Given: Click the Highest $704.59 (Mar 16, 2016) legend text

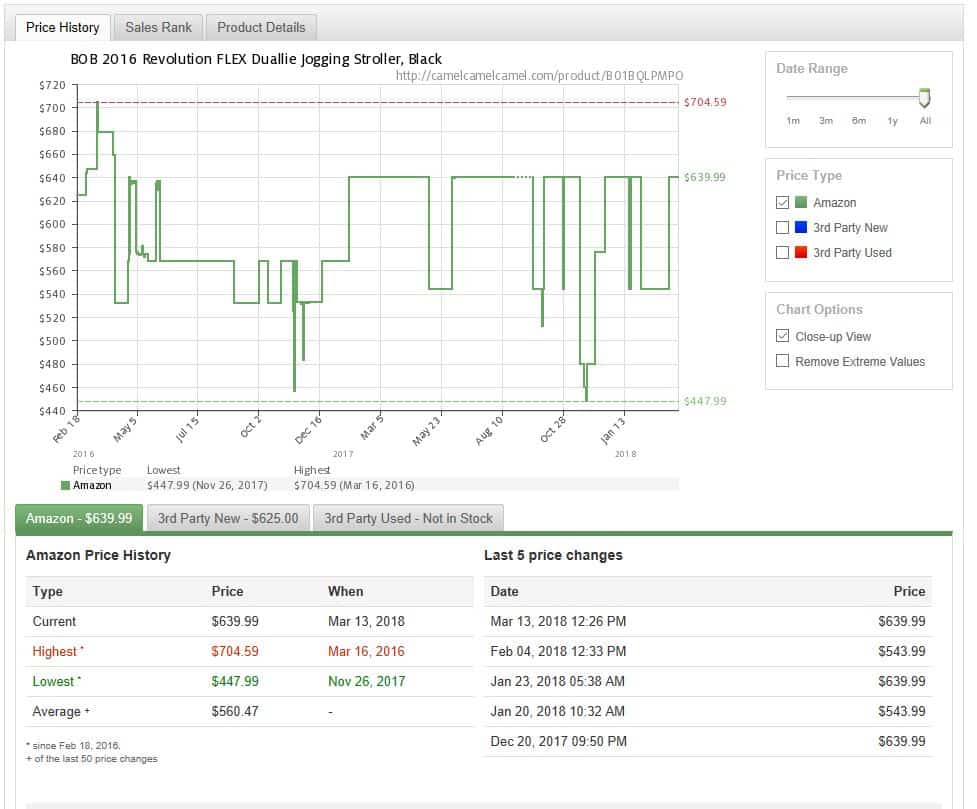Looking at the screenshot, I should tap(354, 485).
